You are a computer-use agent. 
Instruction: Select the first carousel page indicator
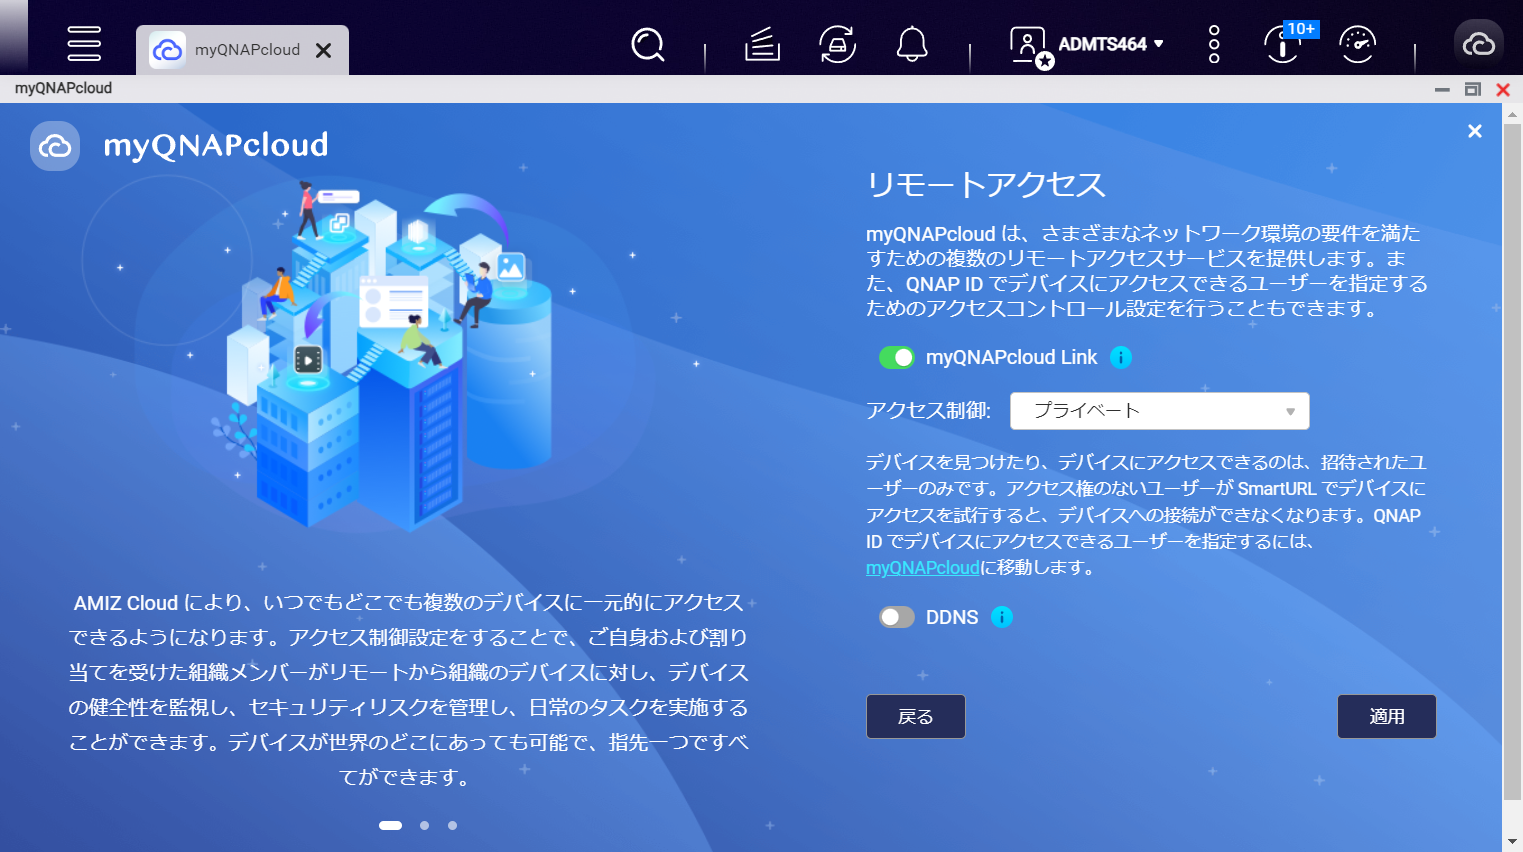390,825
